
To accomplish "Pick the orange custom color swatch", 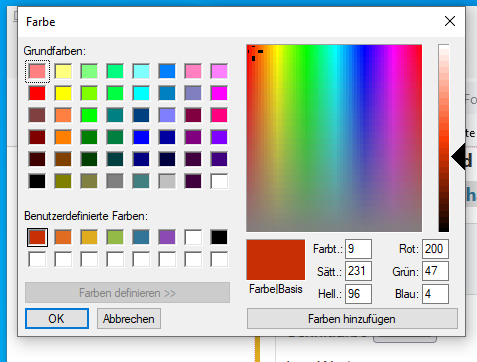I will pyautogui.click(x=63, y=238).
